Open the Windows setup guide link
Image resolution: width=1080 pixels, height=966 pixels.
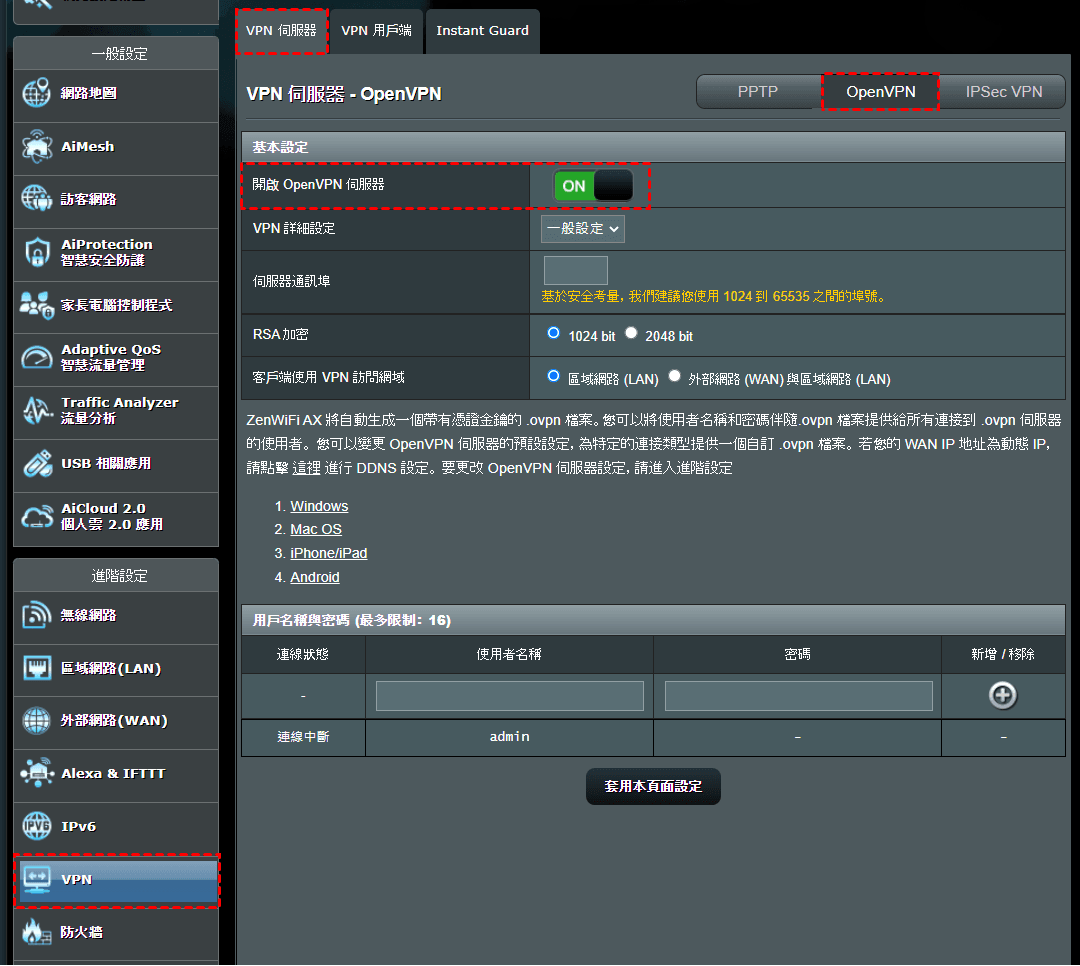(x=319, y=506)
